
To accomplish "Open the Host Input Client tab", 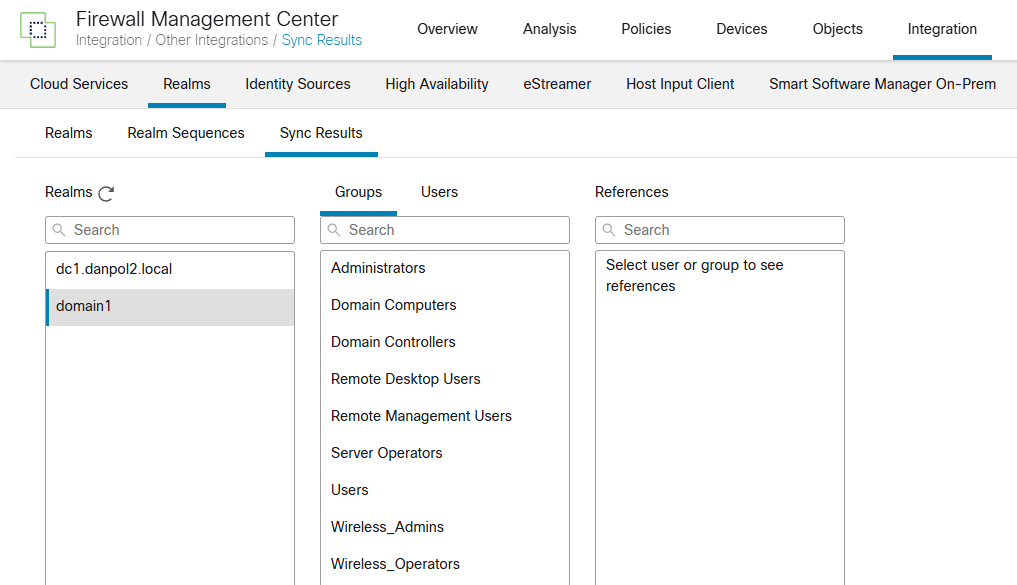I will (x=680, y=84).
